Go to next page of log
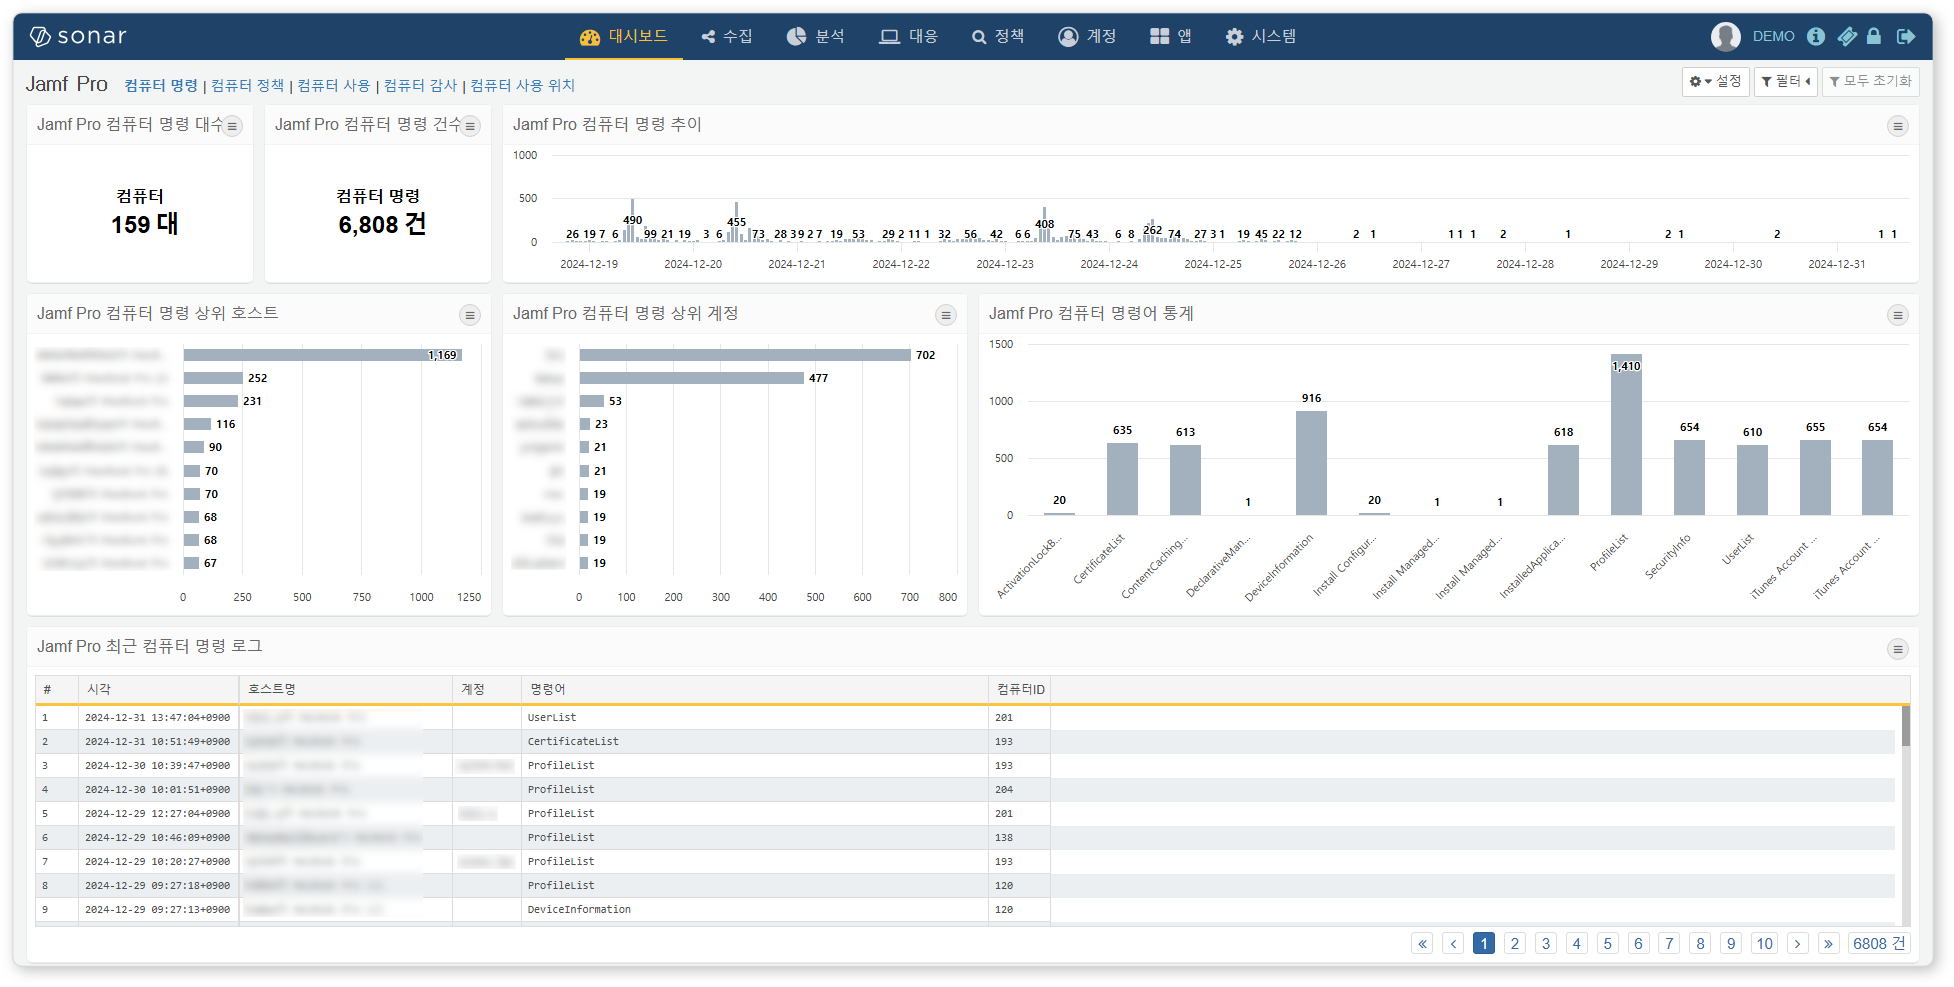 1797,943
